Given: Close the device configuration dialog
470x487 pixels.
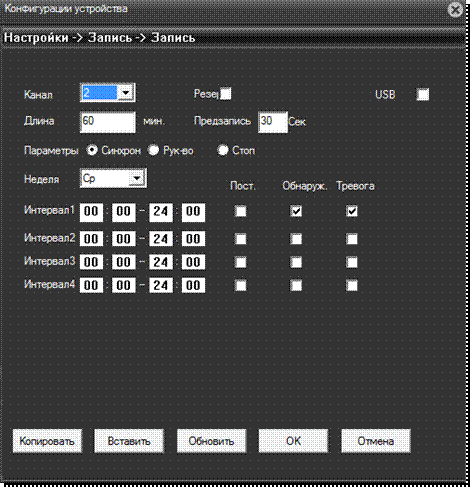Looking at the screenshot, I should click(x=455, y=10).
